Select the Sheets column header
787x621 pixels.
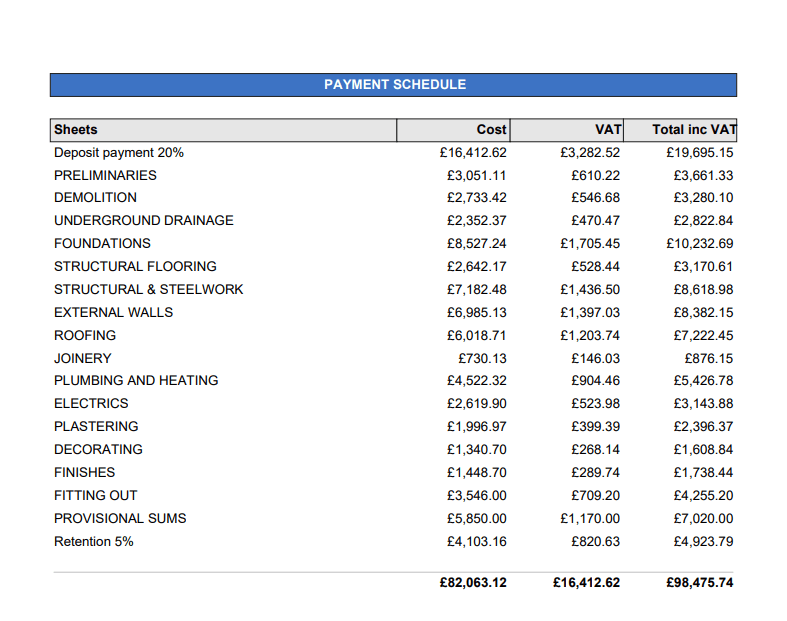coord(76,129)
